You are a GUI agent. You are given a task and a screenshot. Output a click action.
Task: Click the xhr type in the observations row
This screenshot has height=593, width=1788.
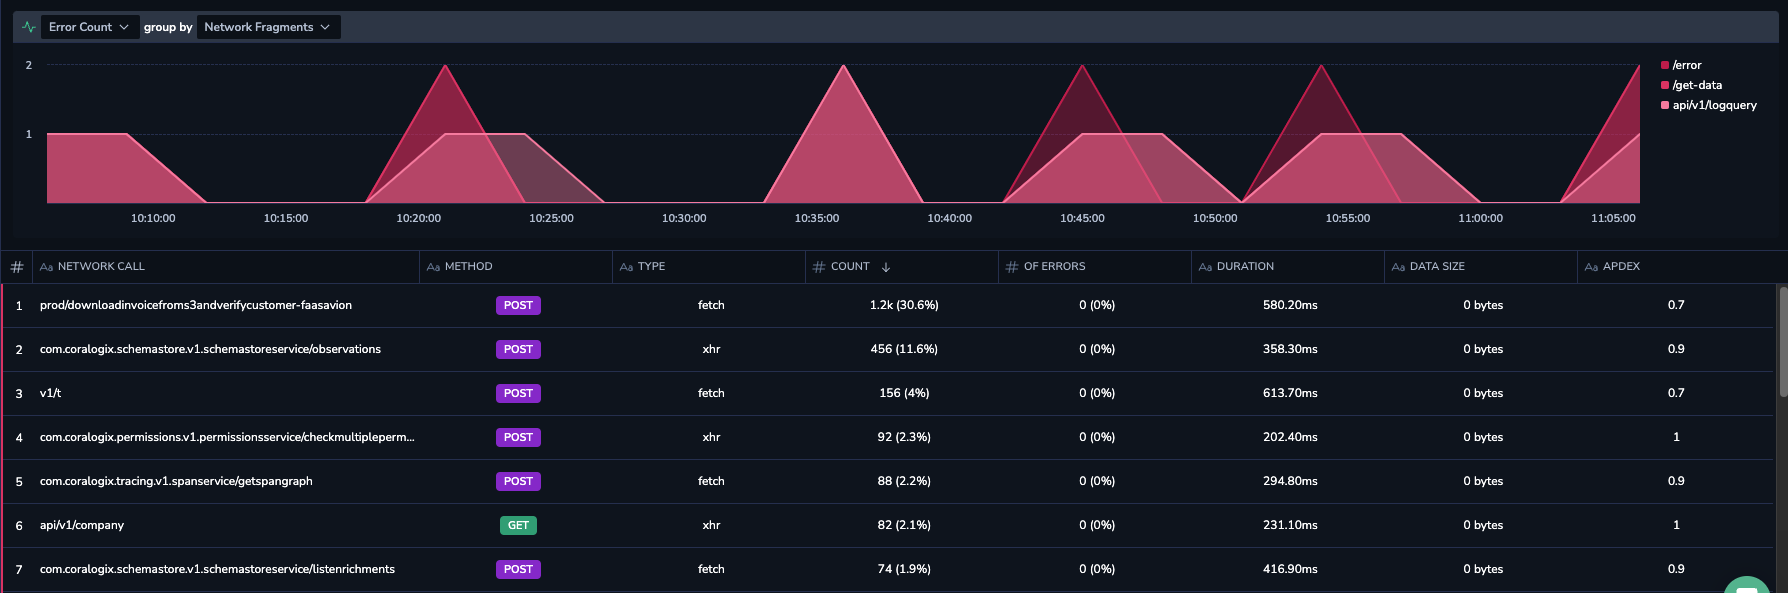point(711,349)
